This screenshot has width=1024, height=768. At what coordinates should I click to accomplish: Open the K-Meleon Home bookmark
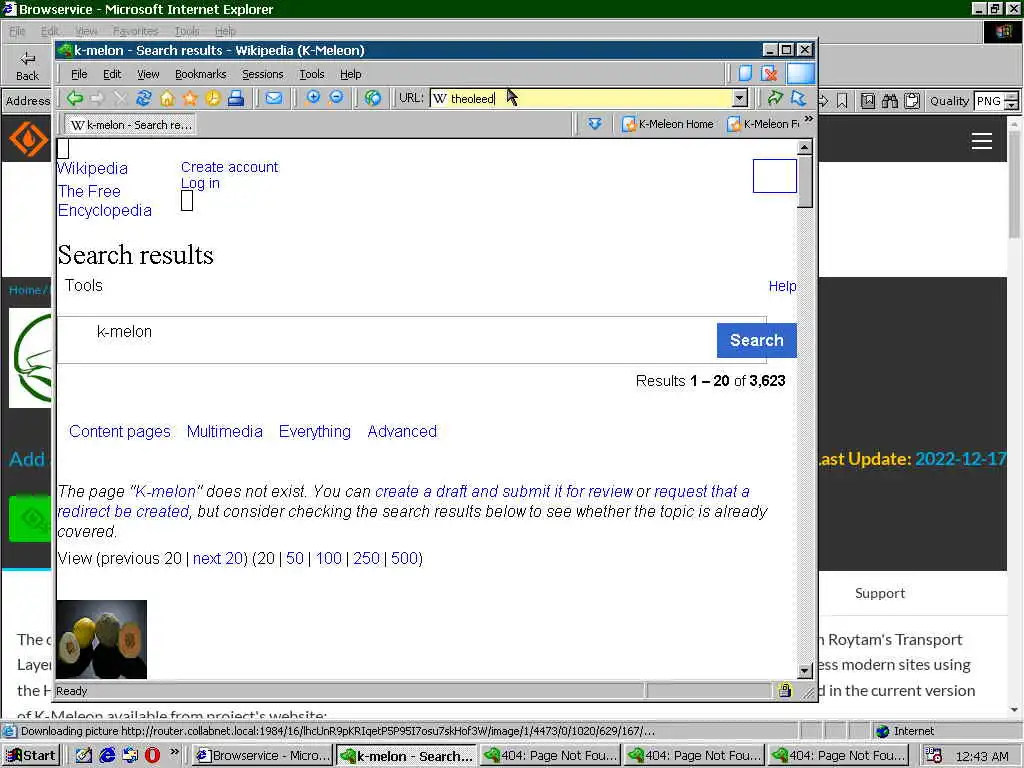(667, 124)
